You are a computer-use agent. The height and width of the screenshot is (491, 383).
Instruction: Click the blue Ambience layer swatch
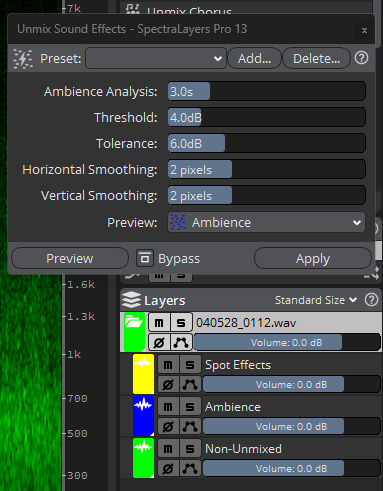pyautogui.click(x=143, y=416)
